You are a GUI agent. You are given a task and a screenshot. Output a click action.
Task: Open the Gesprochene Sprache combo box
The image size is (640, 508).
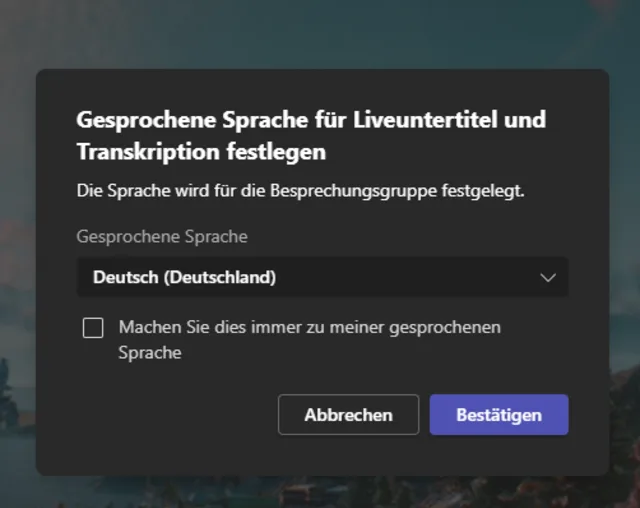[x=322, y=277]
